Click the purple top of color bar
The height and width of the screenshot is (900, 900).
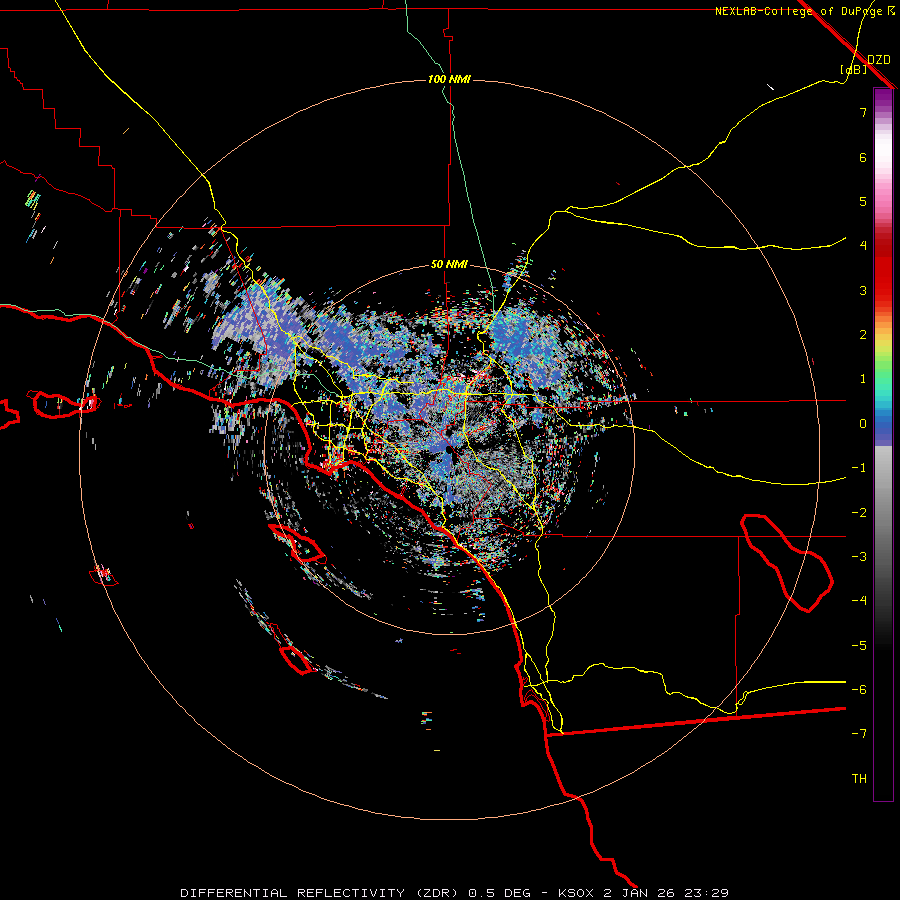(883, 98)
